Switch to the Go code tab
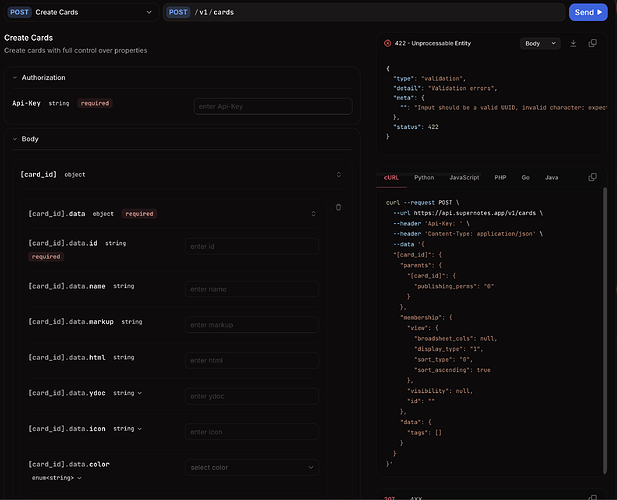This screenshot has height=500, width=617. [x=525, y=177]
